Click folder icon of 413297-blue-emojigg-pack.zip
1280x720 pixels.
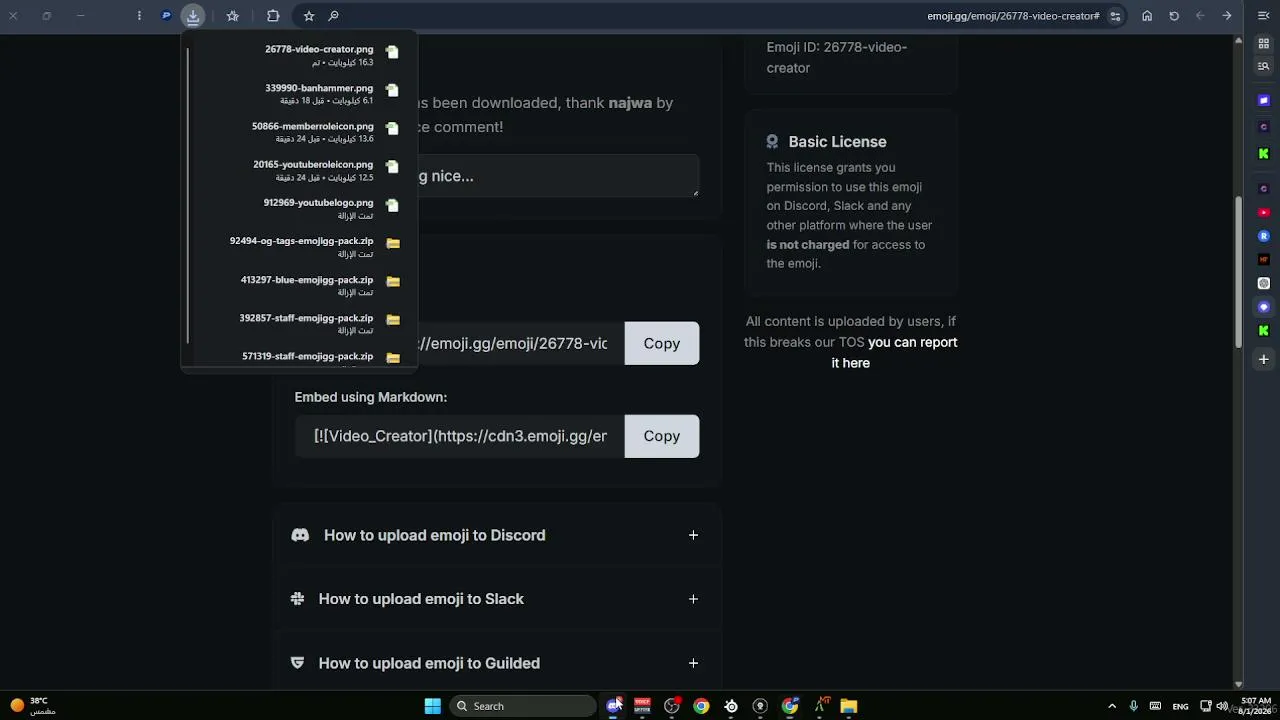click(x=393, y=282)
